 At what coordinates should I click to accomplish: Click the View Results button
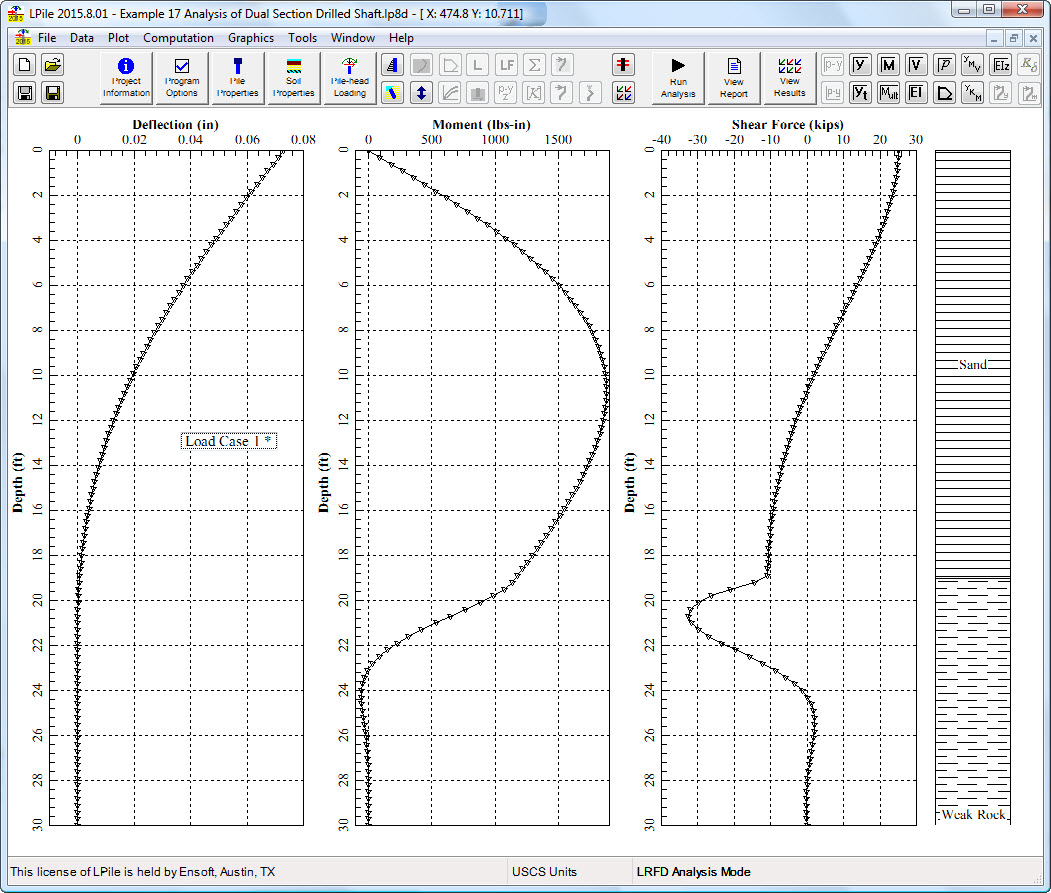790,78
